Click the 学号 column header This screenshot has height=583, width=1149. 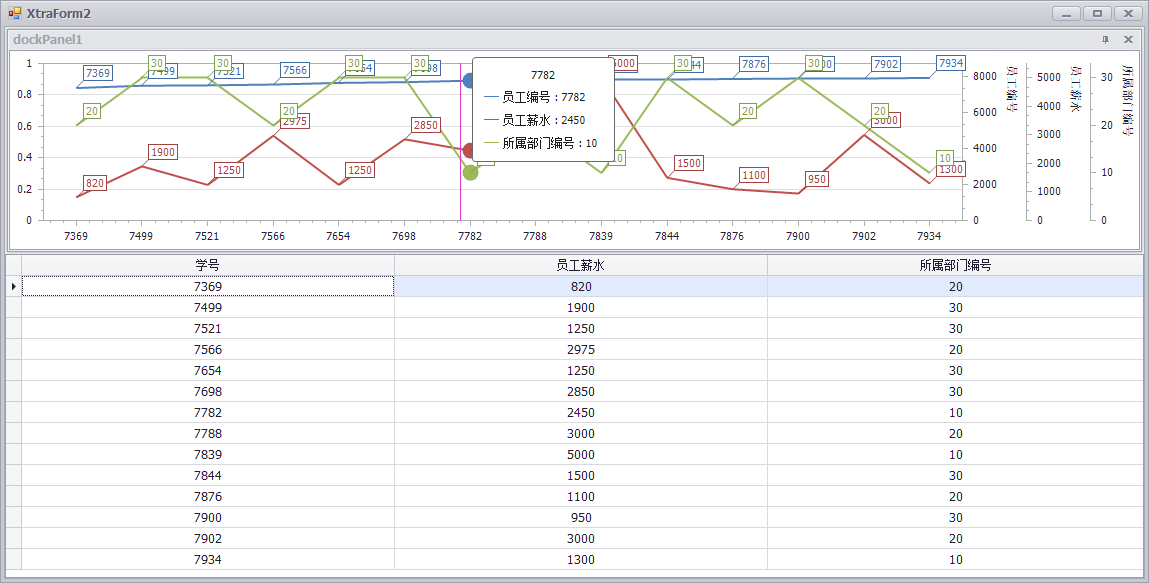[x=208, y=265]
